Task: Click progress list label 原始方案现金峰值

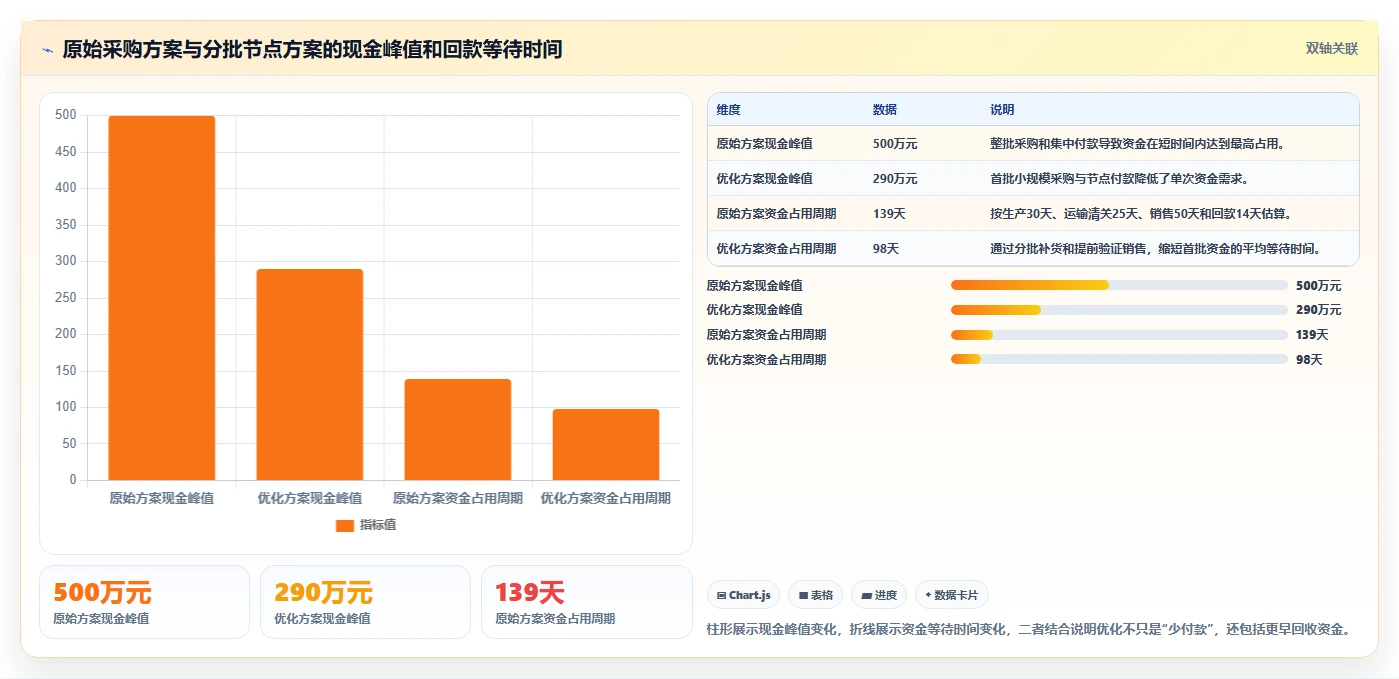Action: [755, 286]
